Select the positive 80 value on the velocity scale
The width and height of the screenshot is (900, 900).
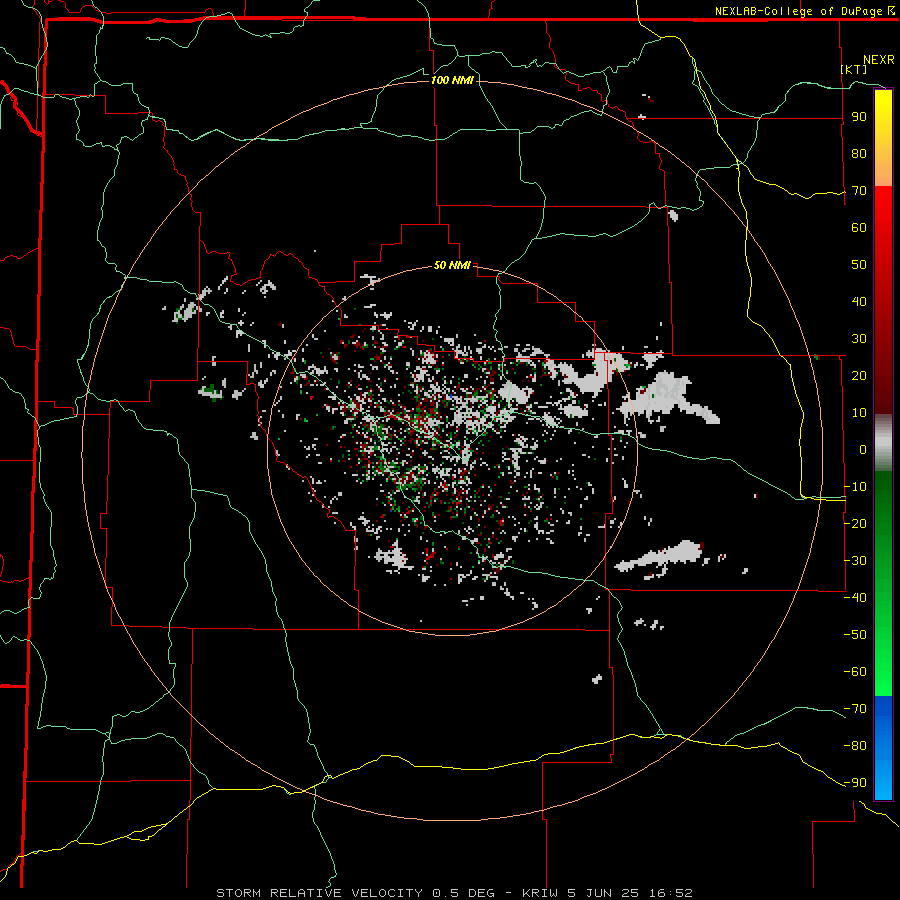click(x=859, y=154)
